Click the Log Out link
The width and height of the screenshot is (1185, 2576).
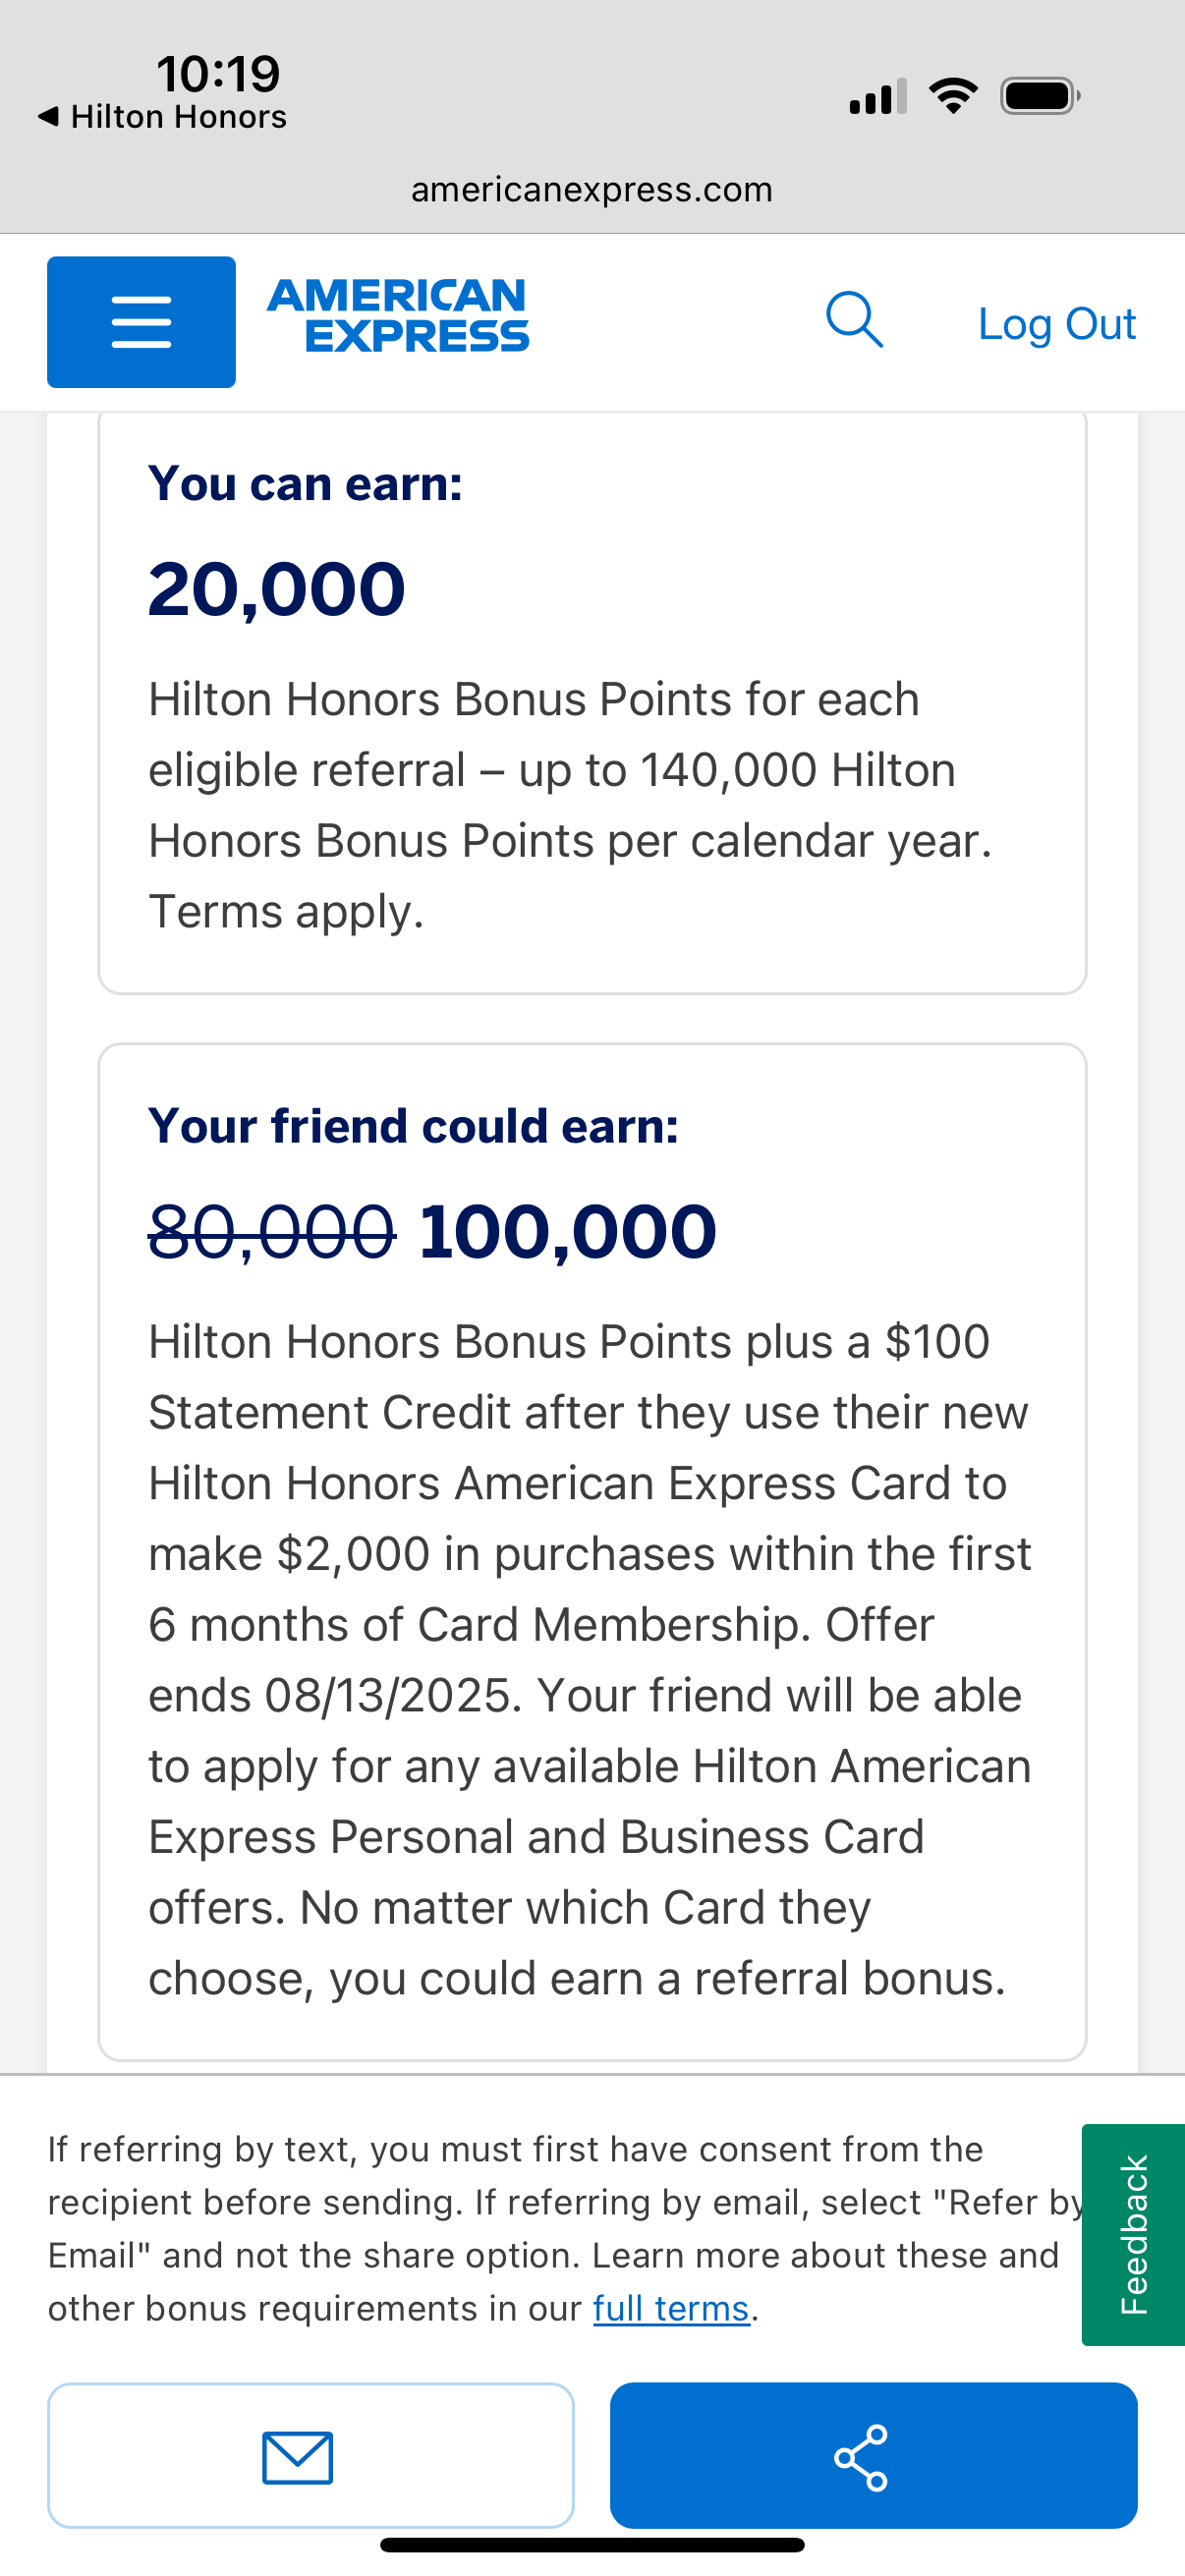[1056, 324]
